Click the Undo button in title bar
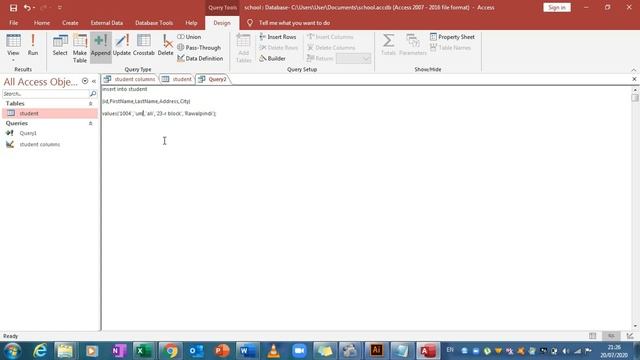This screenshot has height=360, width=640. coord(27,7)
